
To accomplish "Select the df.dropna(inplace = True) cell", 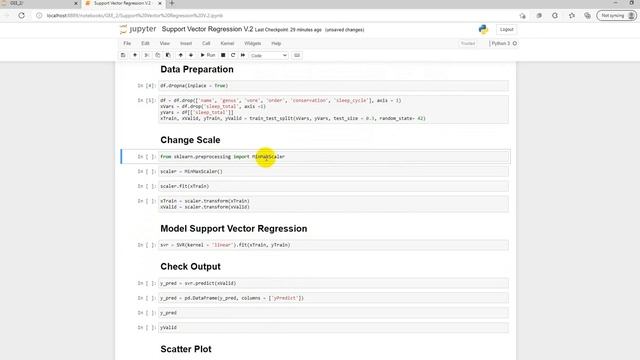I will 333,86.
